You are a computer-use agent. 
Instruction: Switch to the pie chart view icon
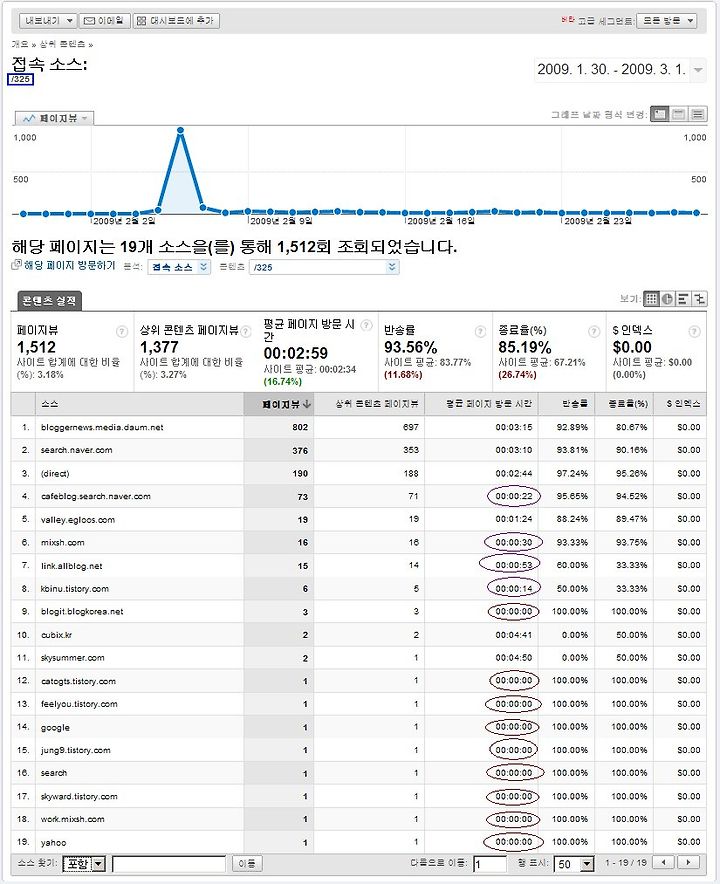point(667,299)
